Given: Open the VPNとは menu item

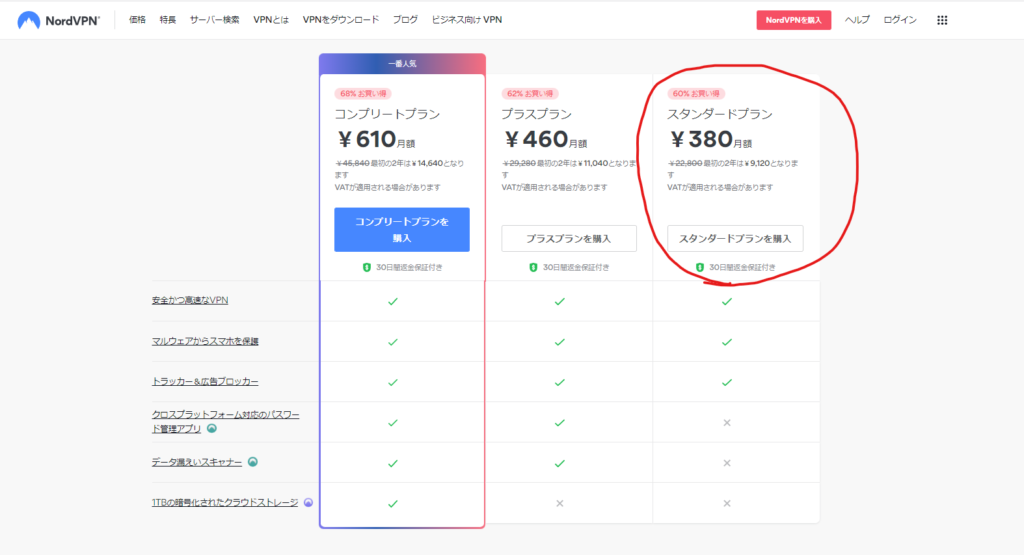Looking at the screenshot, I should point(271,20).
